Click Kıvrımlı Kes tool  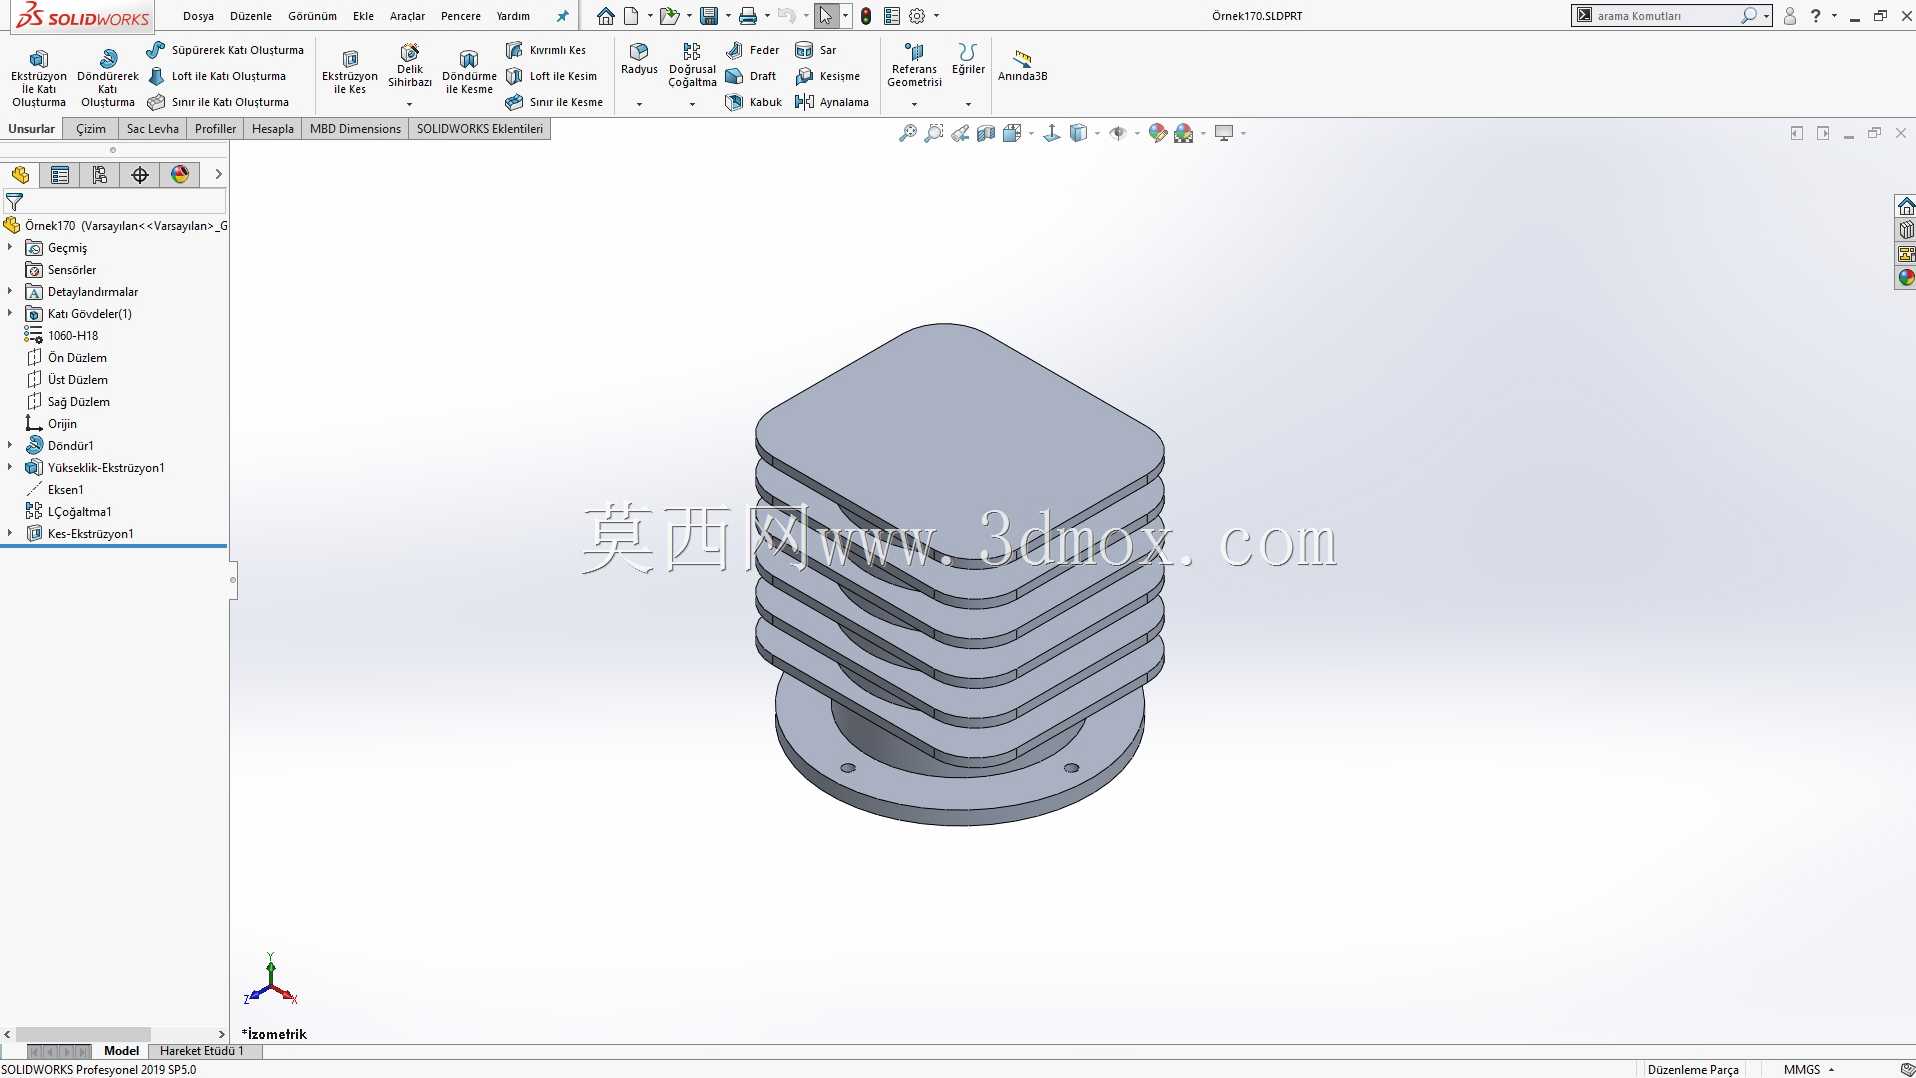click(x=546, y=50)
